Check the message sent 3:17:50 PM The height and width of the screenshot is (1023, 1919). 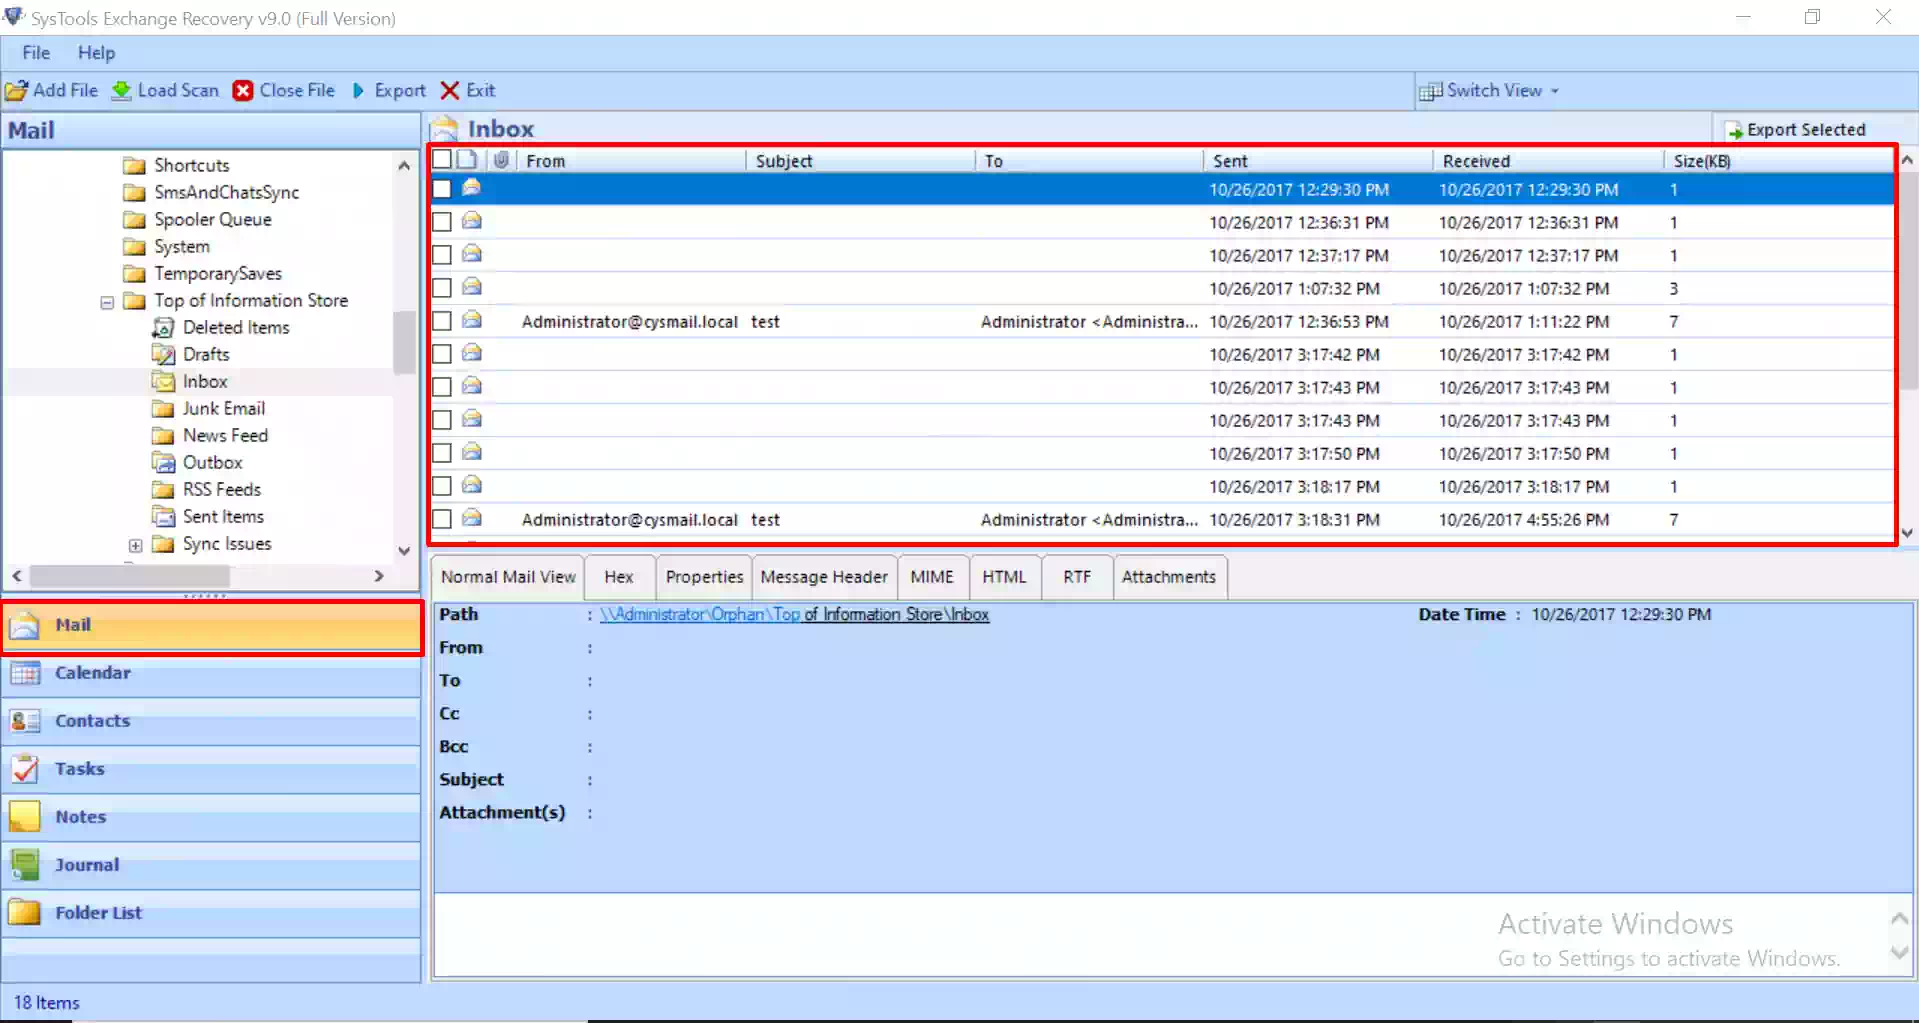coord(442,453)
